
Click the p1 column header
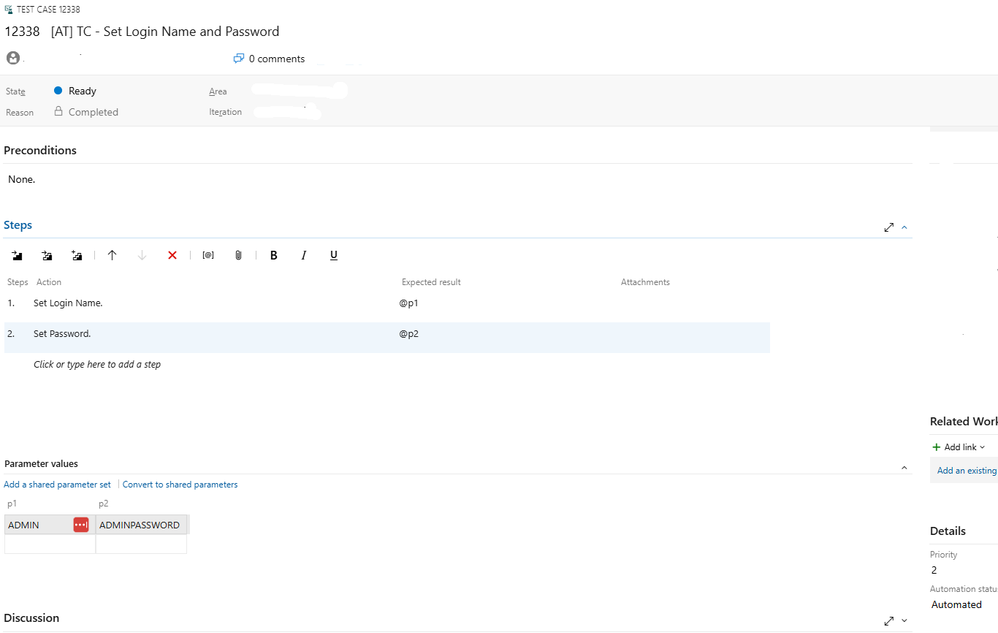click(11, 504)
